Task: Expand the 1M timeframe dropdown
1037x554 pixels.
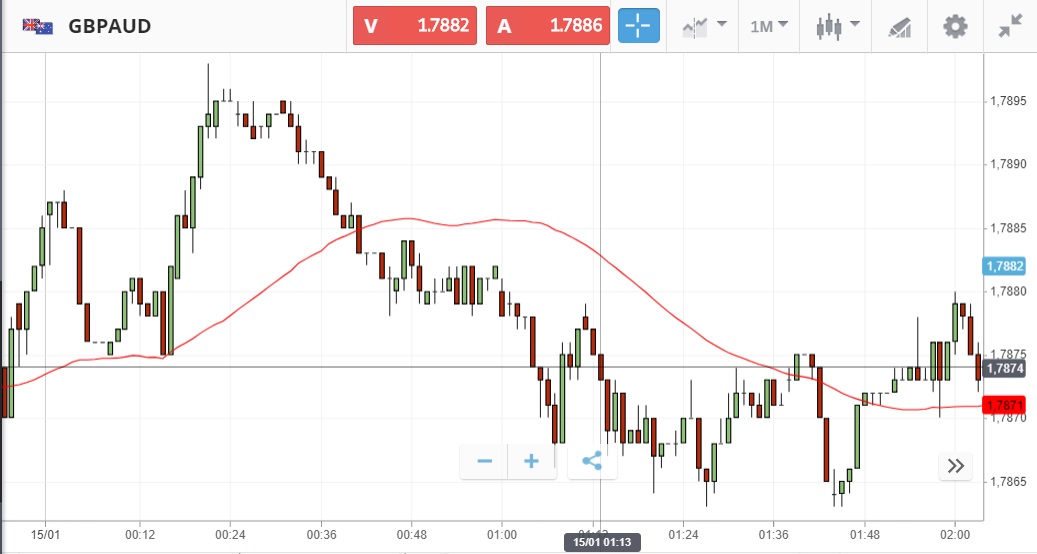Action: pos(769,26)
